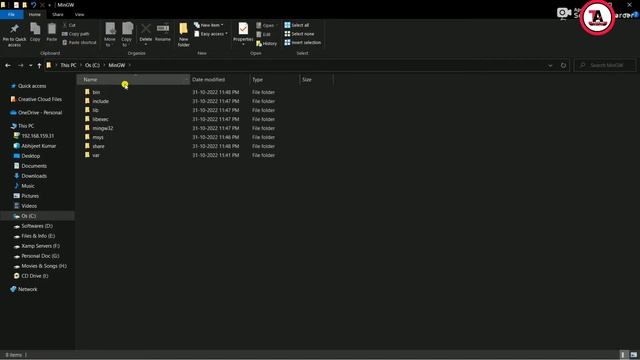Open Softwares (D:) drive
Image resolution: width=640 pixels, height=360 pixels.
click(x=37, y=226)
